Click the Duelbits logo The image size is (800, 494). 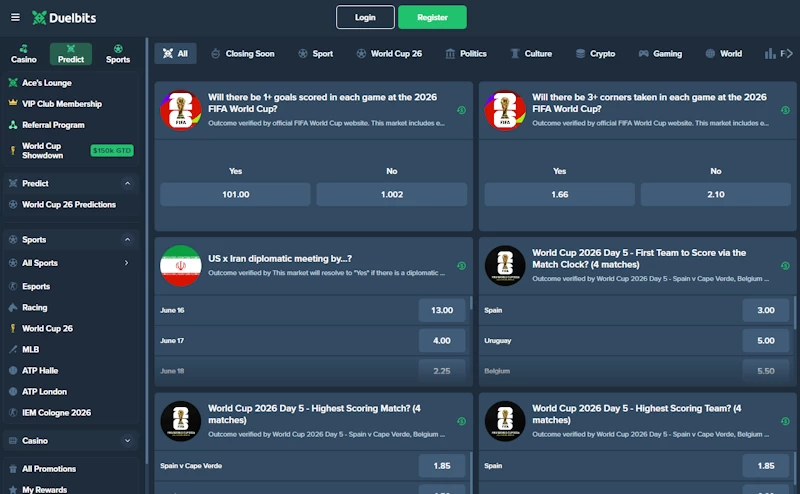click(x=64, y=18)
